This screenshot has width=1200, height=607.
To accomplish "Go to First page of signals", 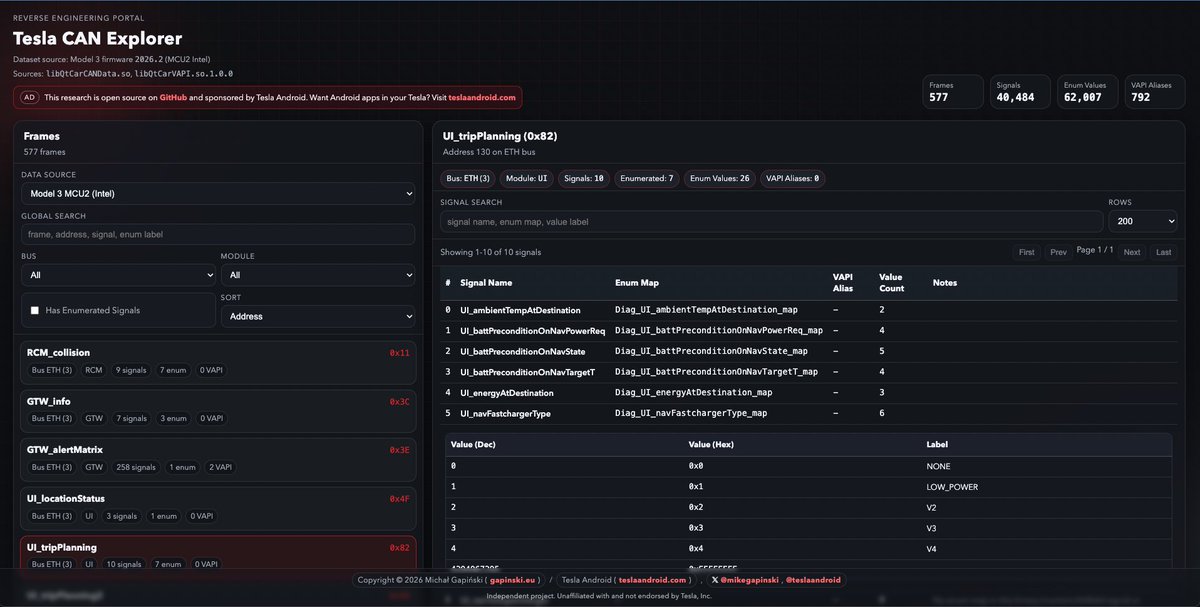I will pos(1026,252).
